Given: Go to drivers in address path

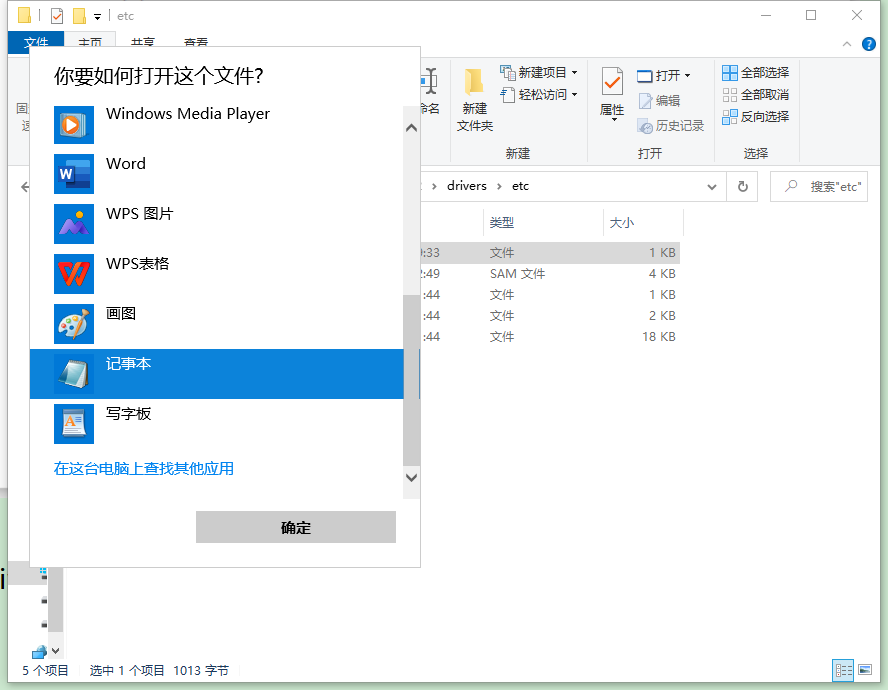Looking at the screenshot, I should point(467,186).
